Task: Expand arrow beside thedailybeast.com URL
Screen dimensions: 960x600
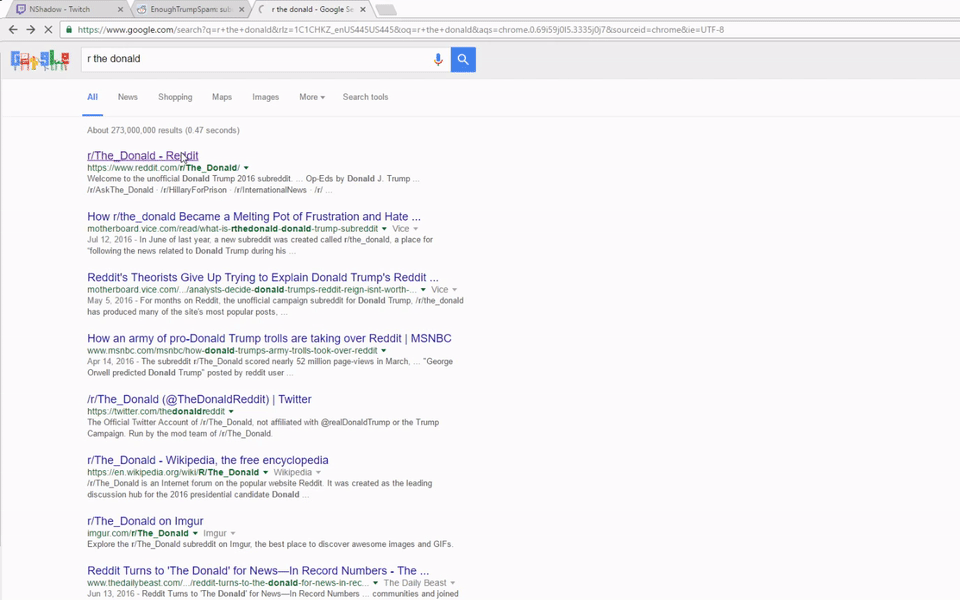Action: point(375,583)
